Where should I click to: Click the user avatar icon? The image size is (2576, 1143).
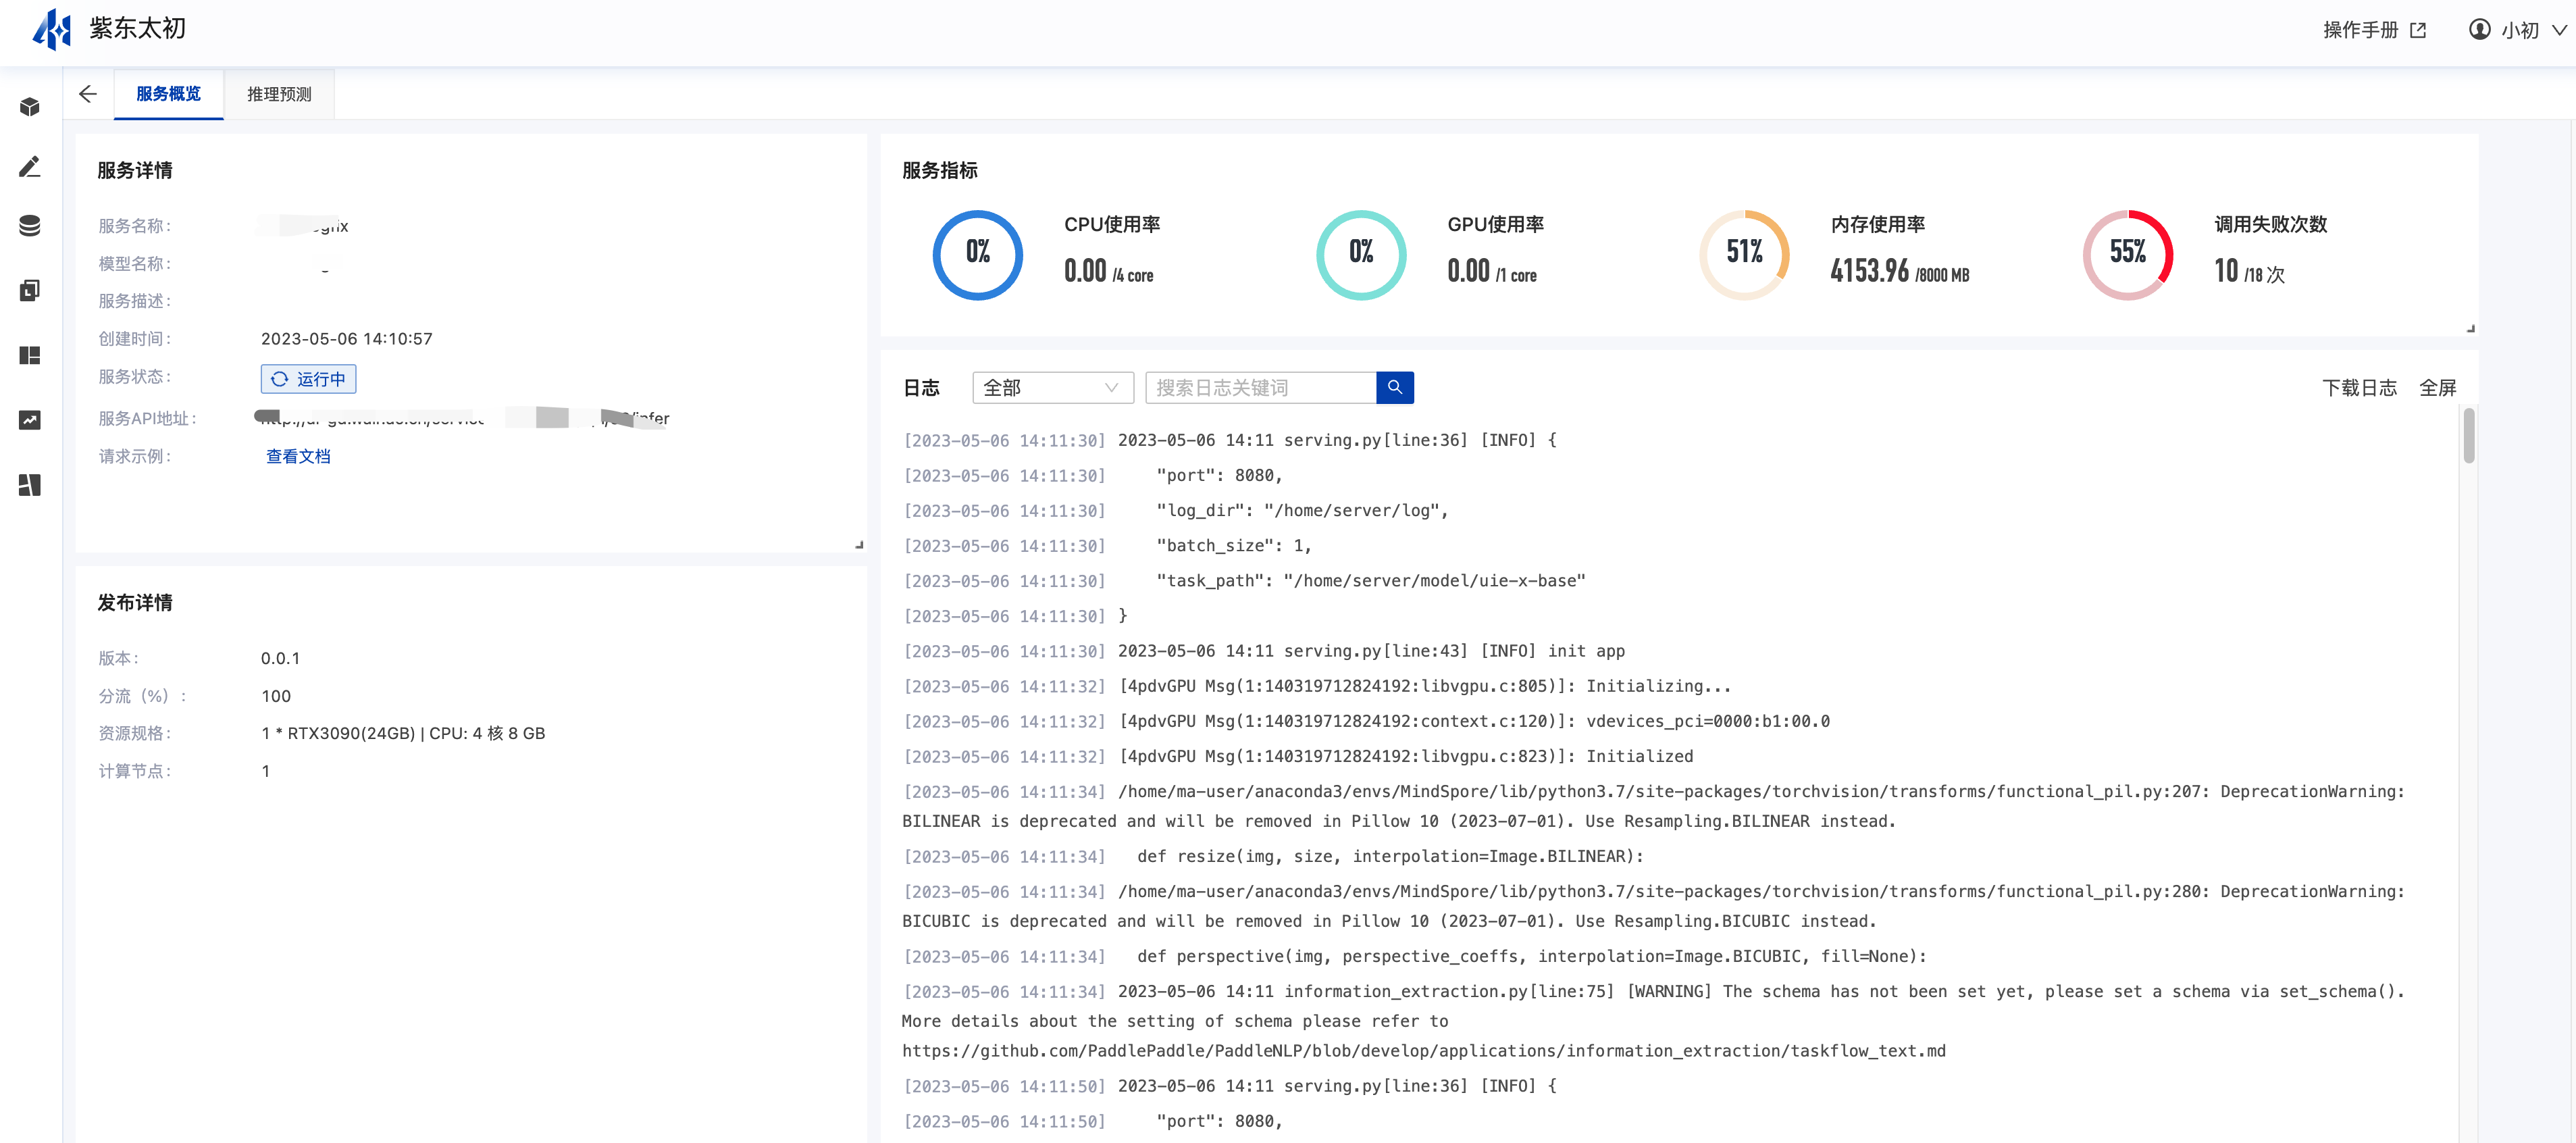(2479, 29)
